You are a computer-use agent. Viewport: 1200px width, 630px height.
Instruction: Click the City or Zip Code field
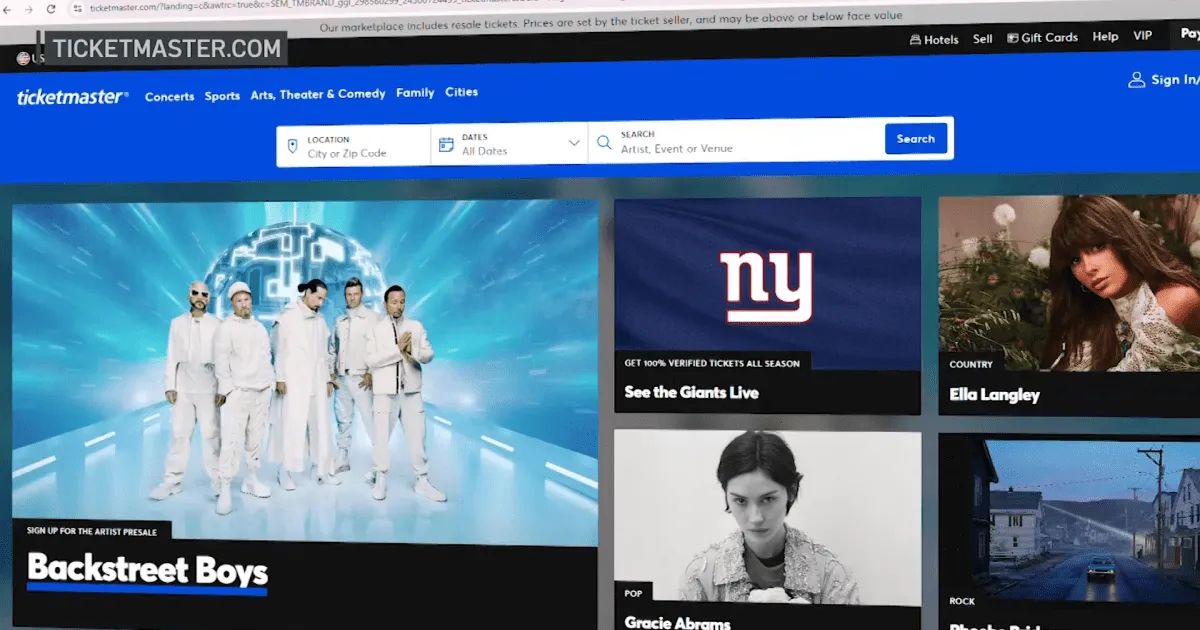(x=353, y=146)
